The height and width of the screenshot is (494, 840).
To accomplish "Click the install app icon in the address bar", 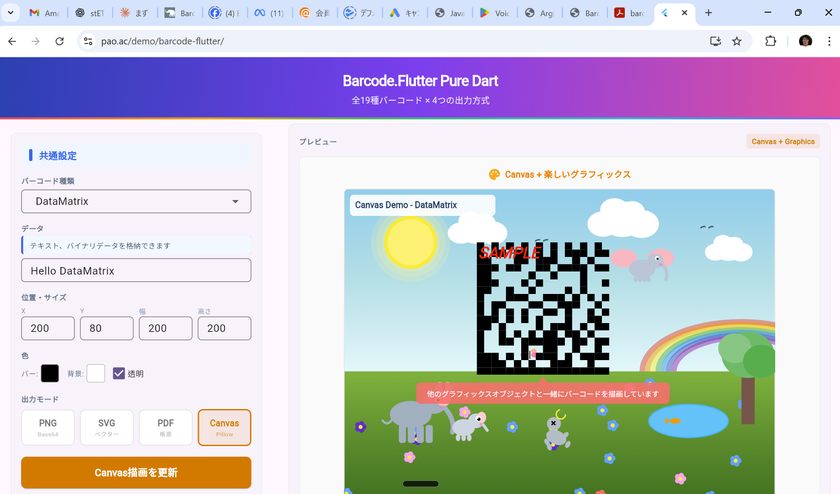I will point(715,41).
